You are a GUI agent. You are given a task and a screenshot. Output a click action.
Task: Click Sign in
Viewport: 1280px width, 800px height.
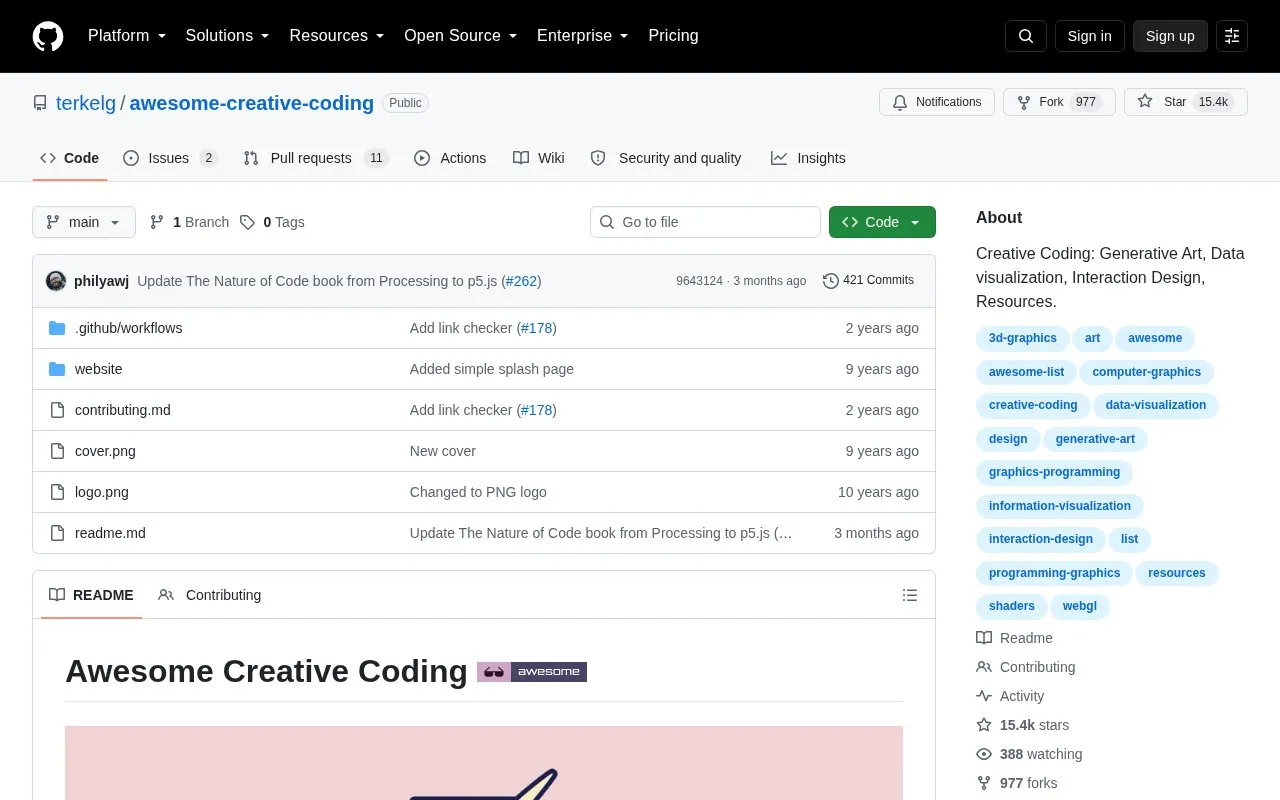[1089, 36]
